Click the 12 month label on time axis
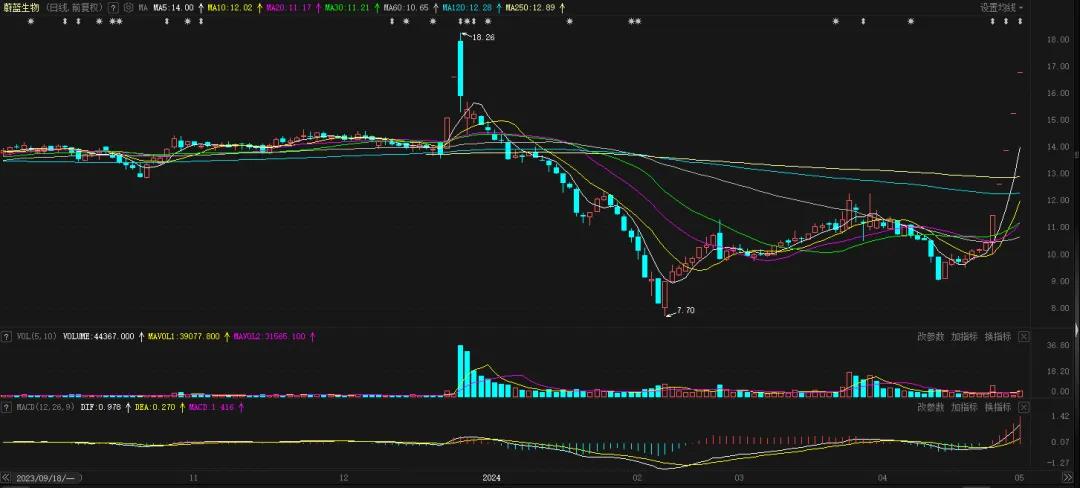Image resolution: width=1080 pixels, height=488 pixels. coord(343,478)
